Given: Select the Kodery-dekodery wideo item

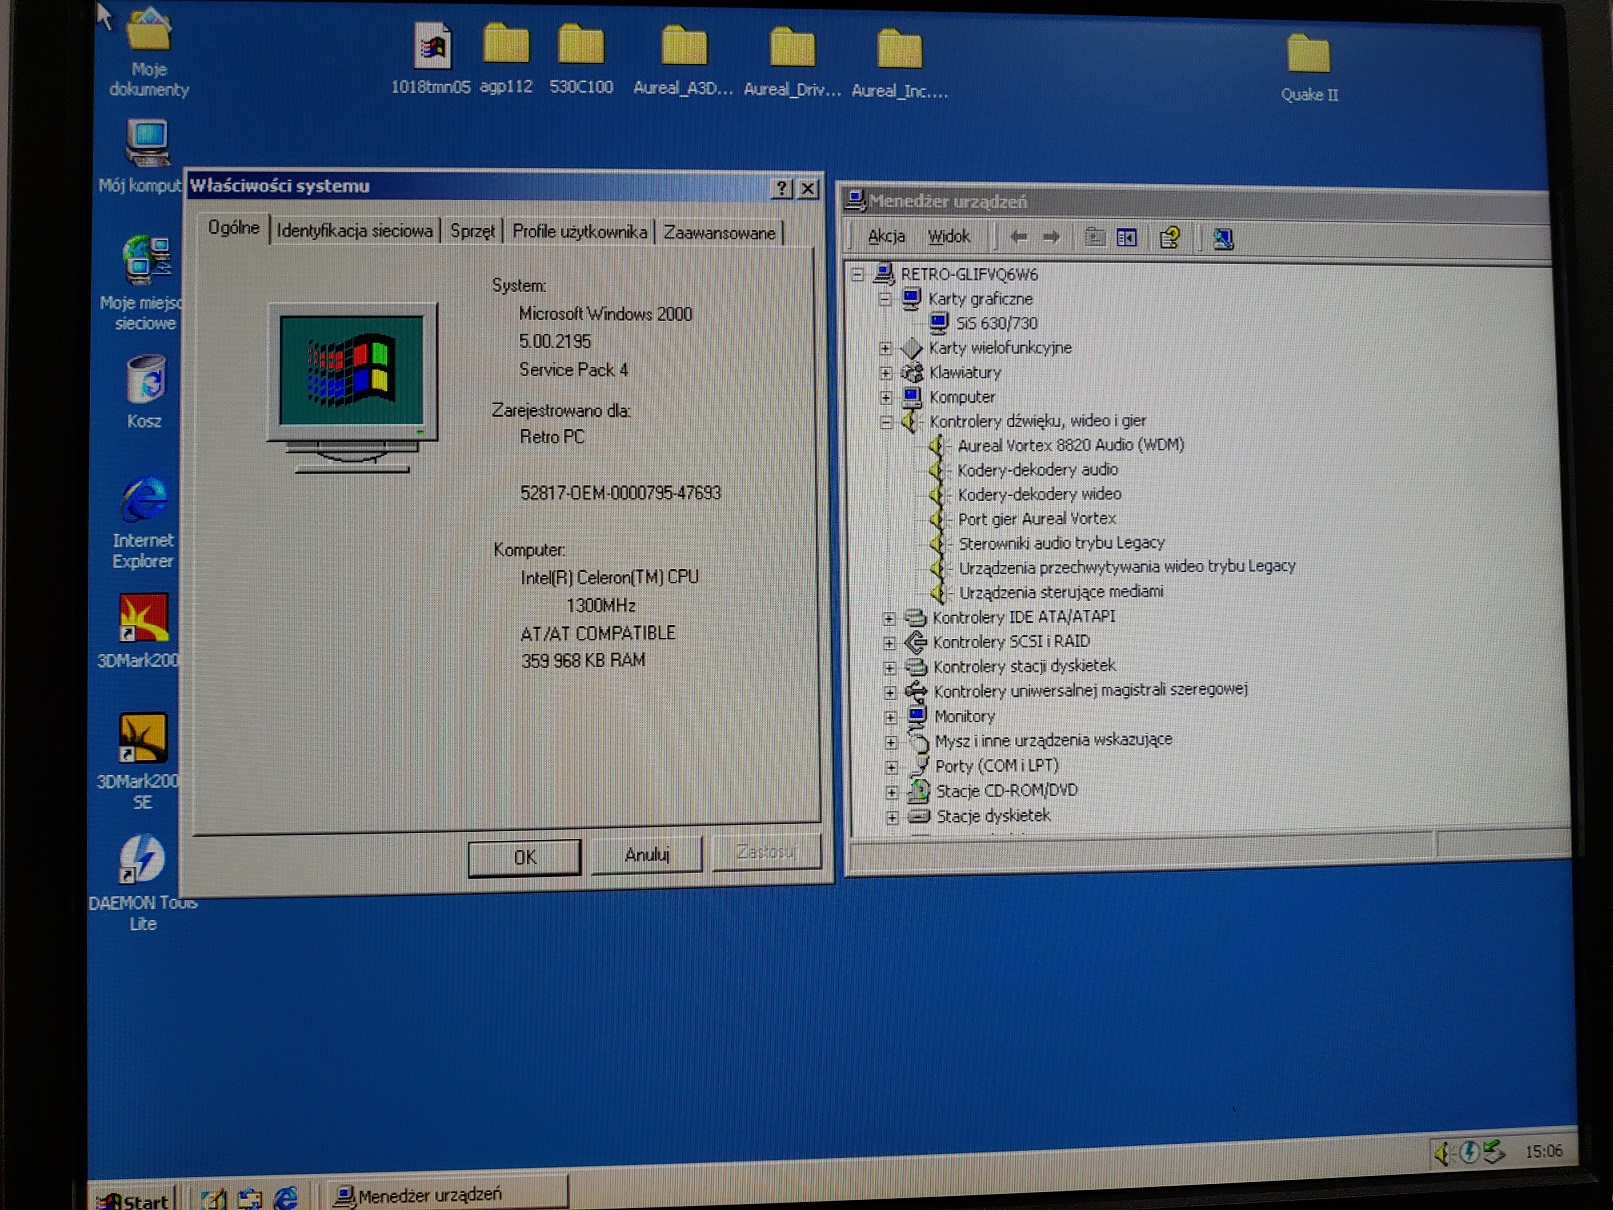Looking at the screenshot, I should point(1040,494).
